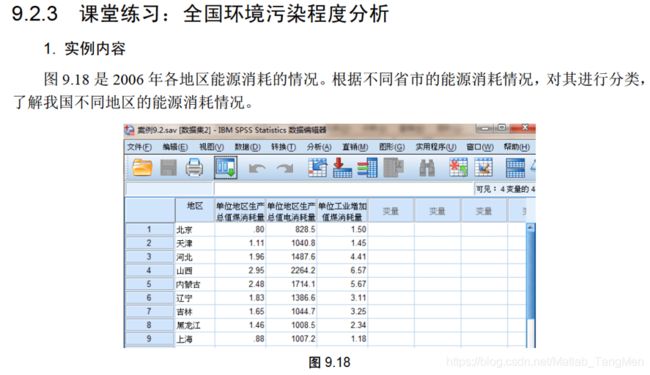Viewport: 650px width, 375px height.
Task: Click the 黑龙江 cell
Action: click(x=195, y=325)
